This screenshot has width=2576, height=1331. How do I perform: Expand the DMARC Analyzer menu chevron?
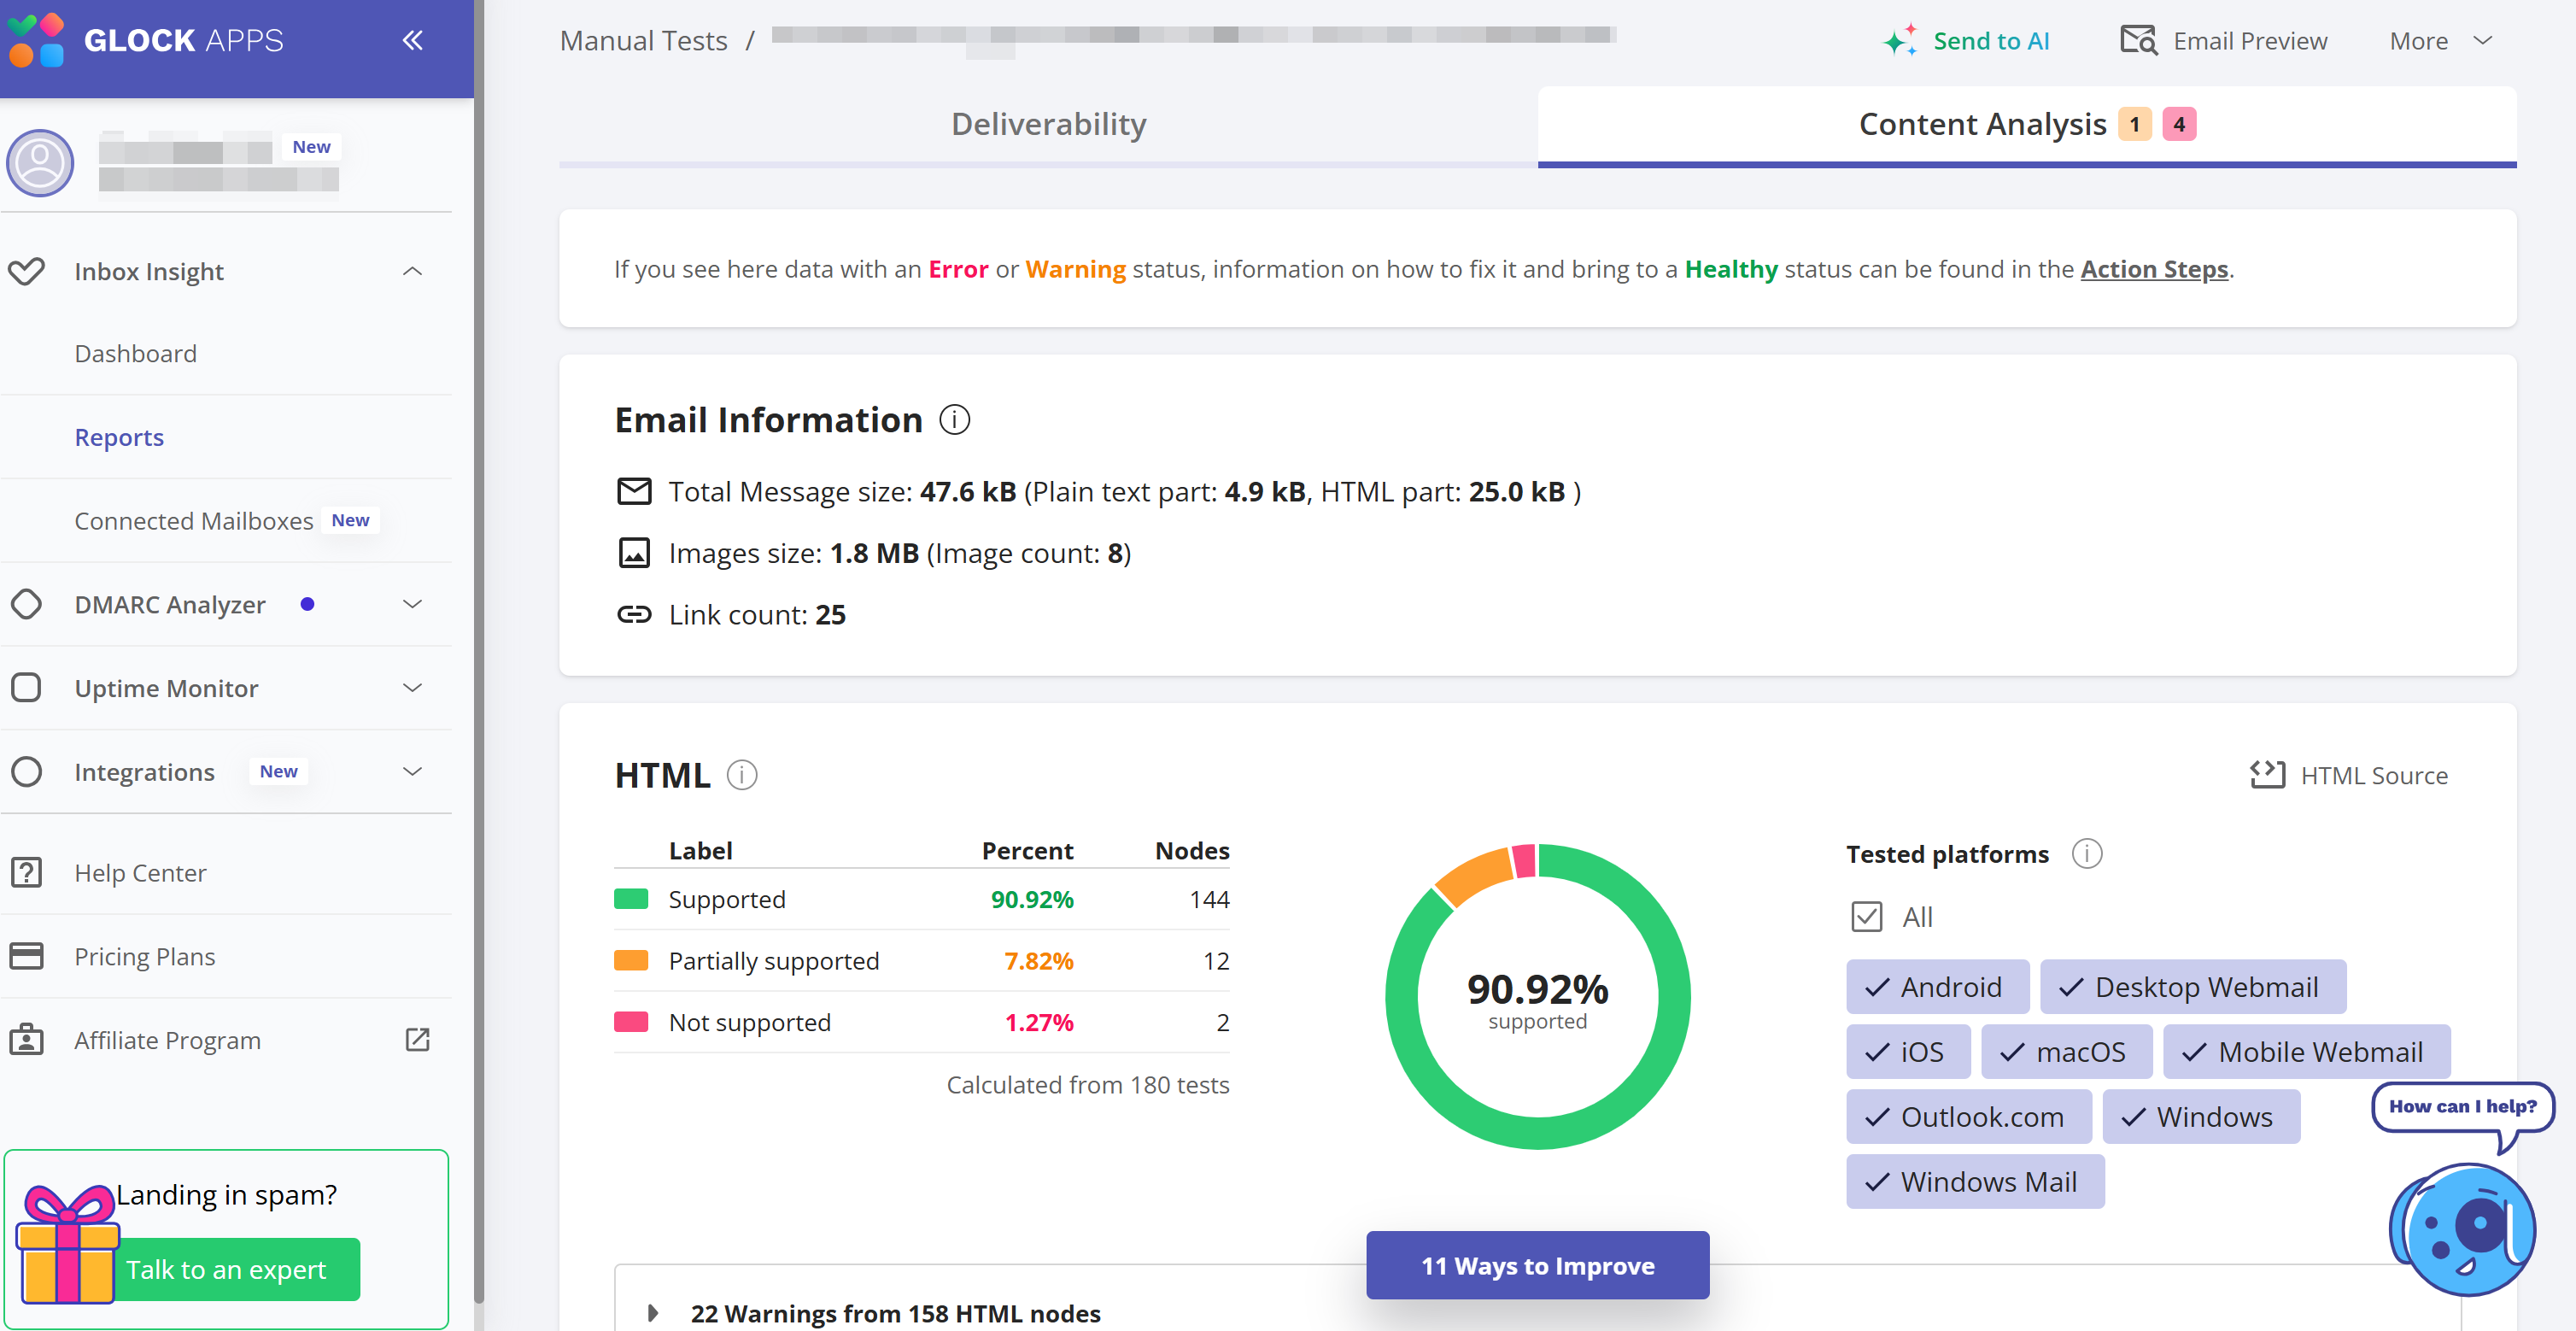tap(412, 604)
